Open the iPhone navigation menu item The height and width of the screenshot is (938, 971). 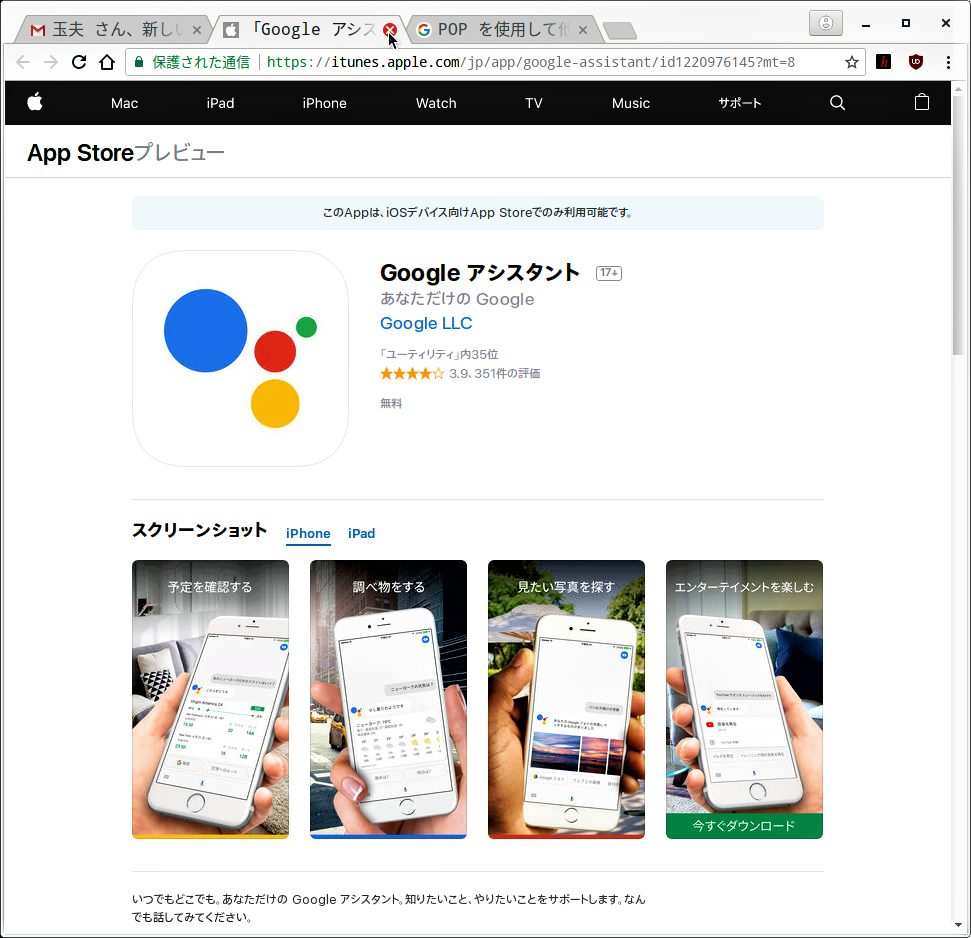point(324,103)
